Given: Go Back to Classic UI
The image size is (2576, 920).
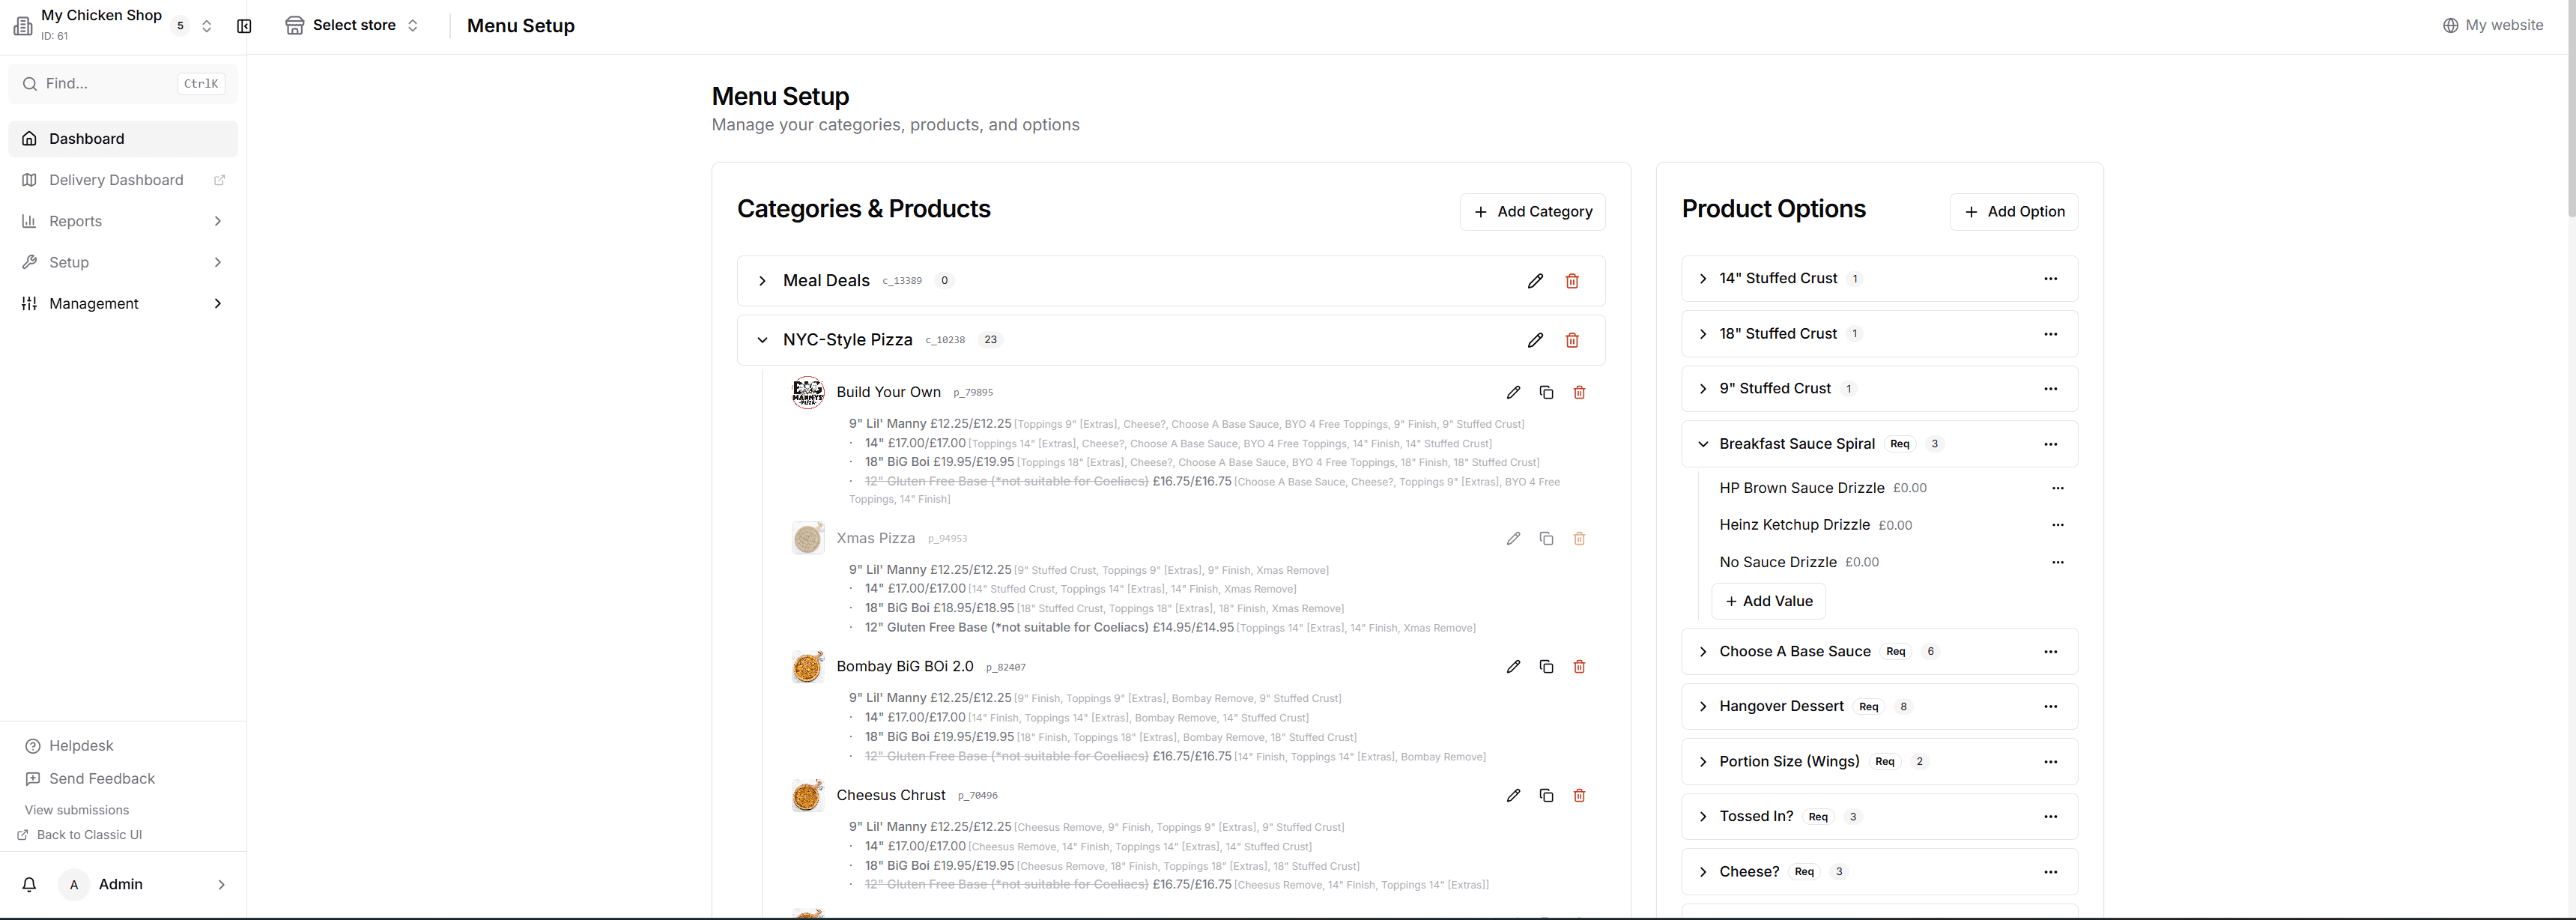Looking at the screenshot, I should (x=80, y=835).
